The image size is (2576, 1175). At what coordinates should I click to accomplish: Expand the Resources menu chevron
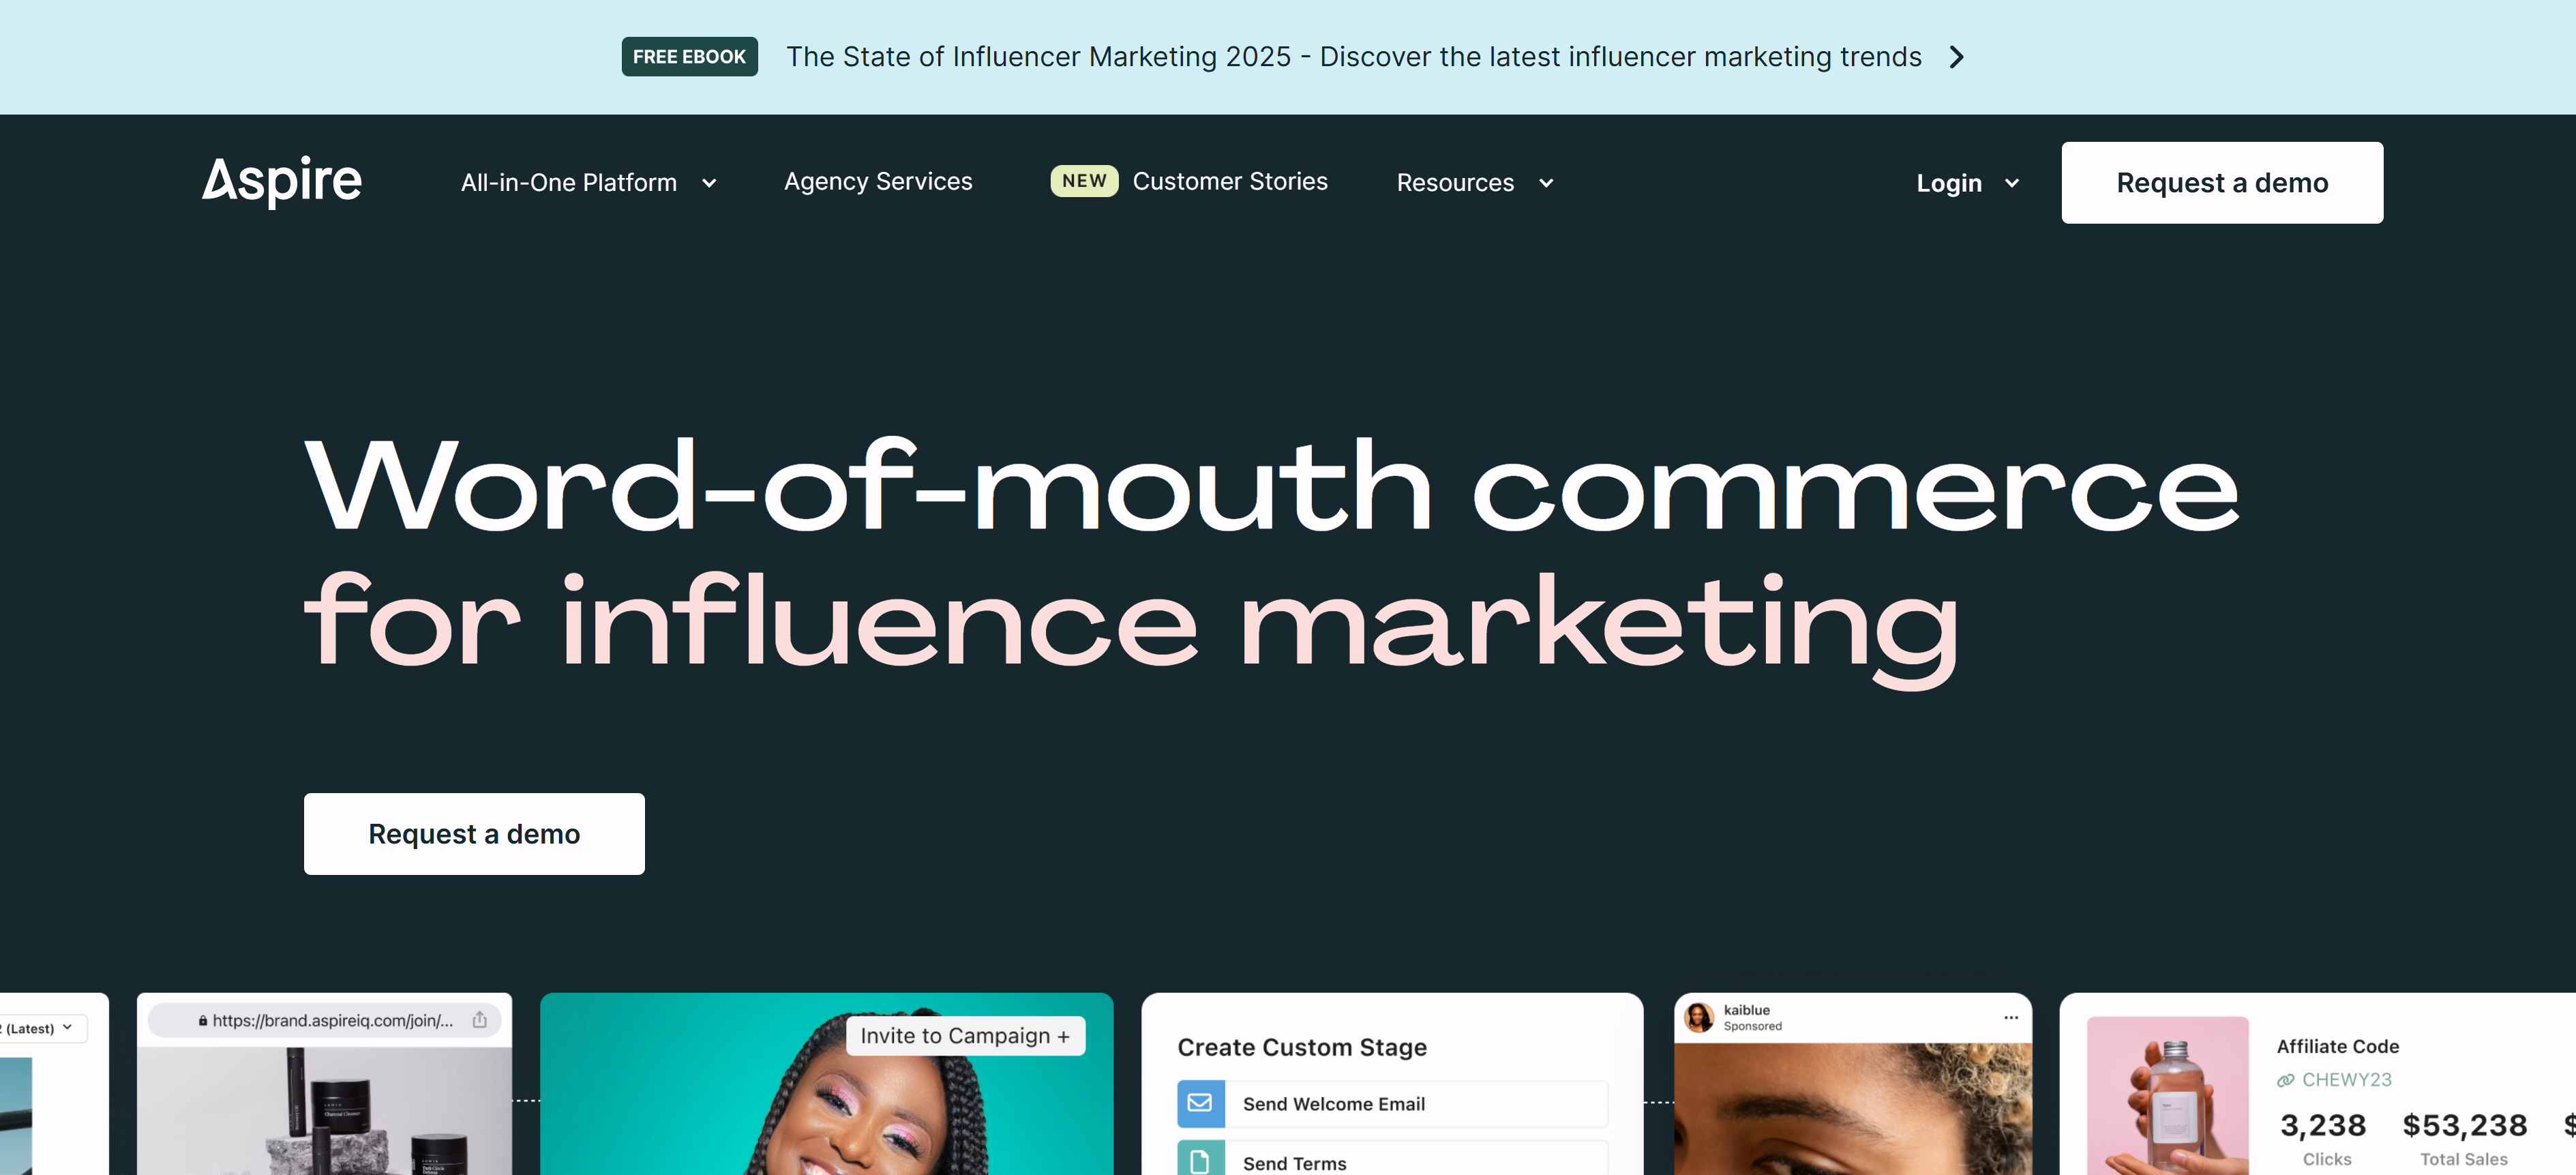1546,183
